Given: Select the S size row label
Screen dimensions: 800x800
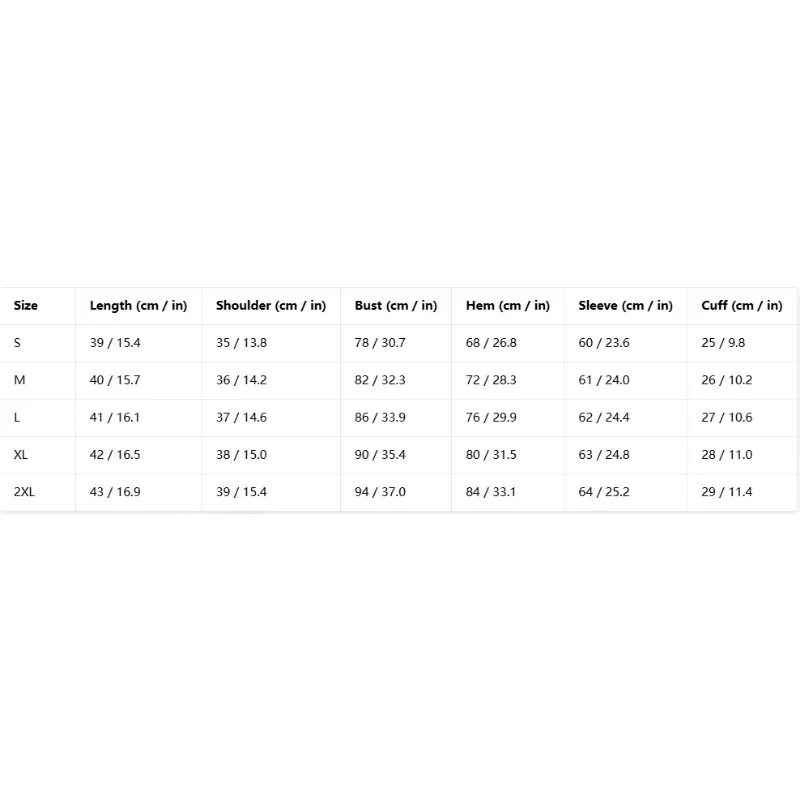Looking at the screenshot, I should tap(17, 343).
